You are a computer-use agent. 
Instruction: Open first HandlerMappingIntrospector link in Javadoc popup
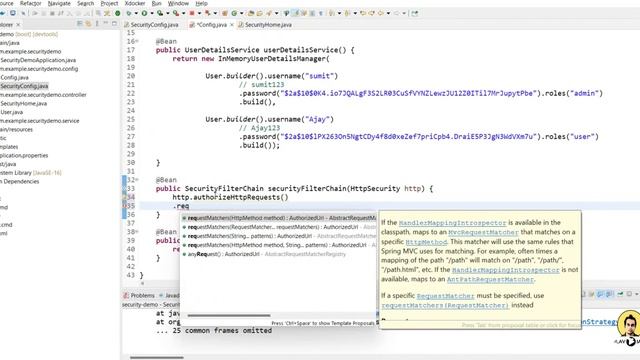point(452,223)
